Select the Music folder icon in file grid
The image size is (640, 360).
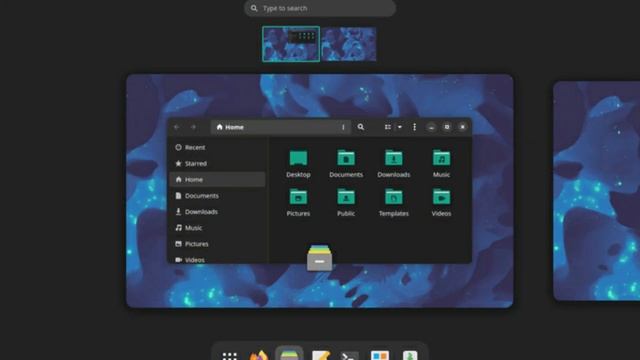(x=441, y=158)
